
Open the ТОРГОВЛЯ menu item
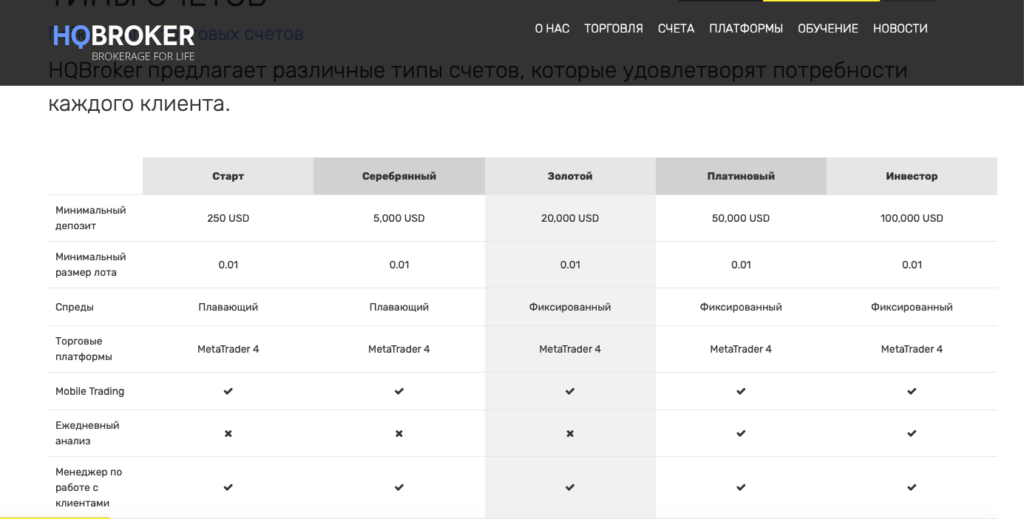[613, 29]
